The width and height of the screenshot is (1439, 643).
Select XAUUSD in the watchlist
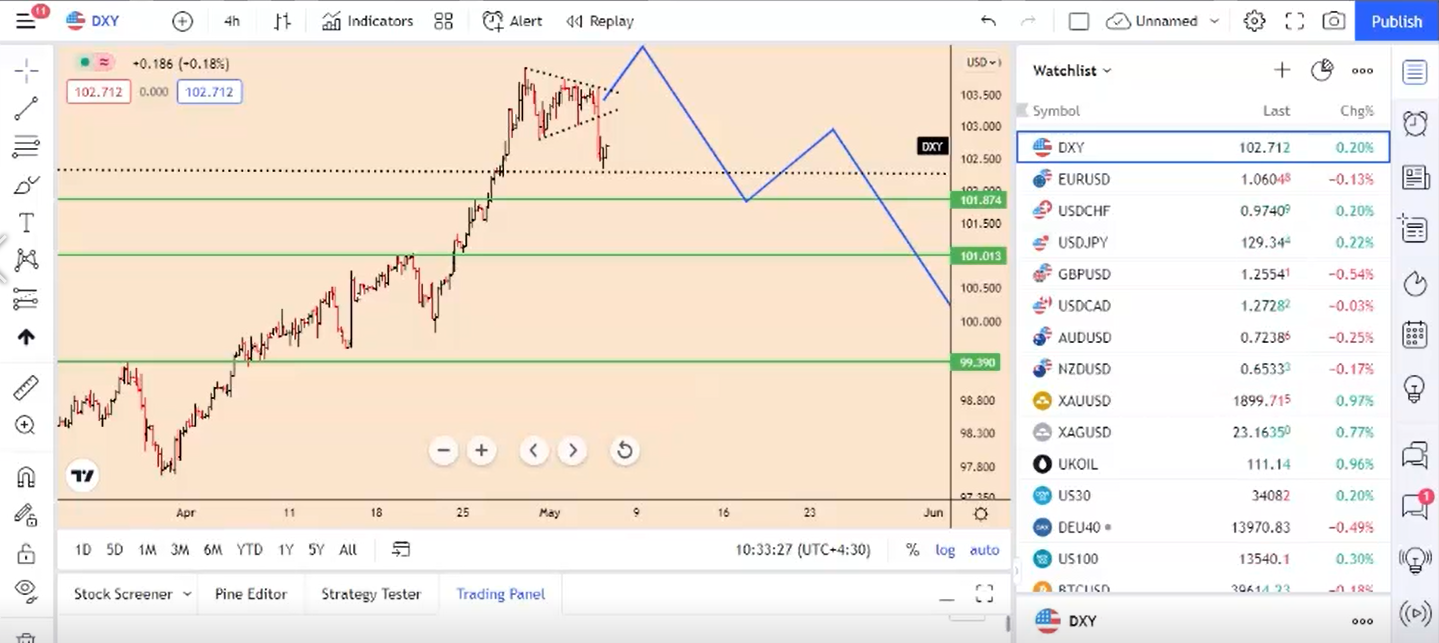coord(1084,401)
